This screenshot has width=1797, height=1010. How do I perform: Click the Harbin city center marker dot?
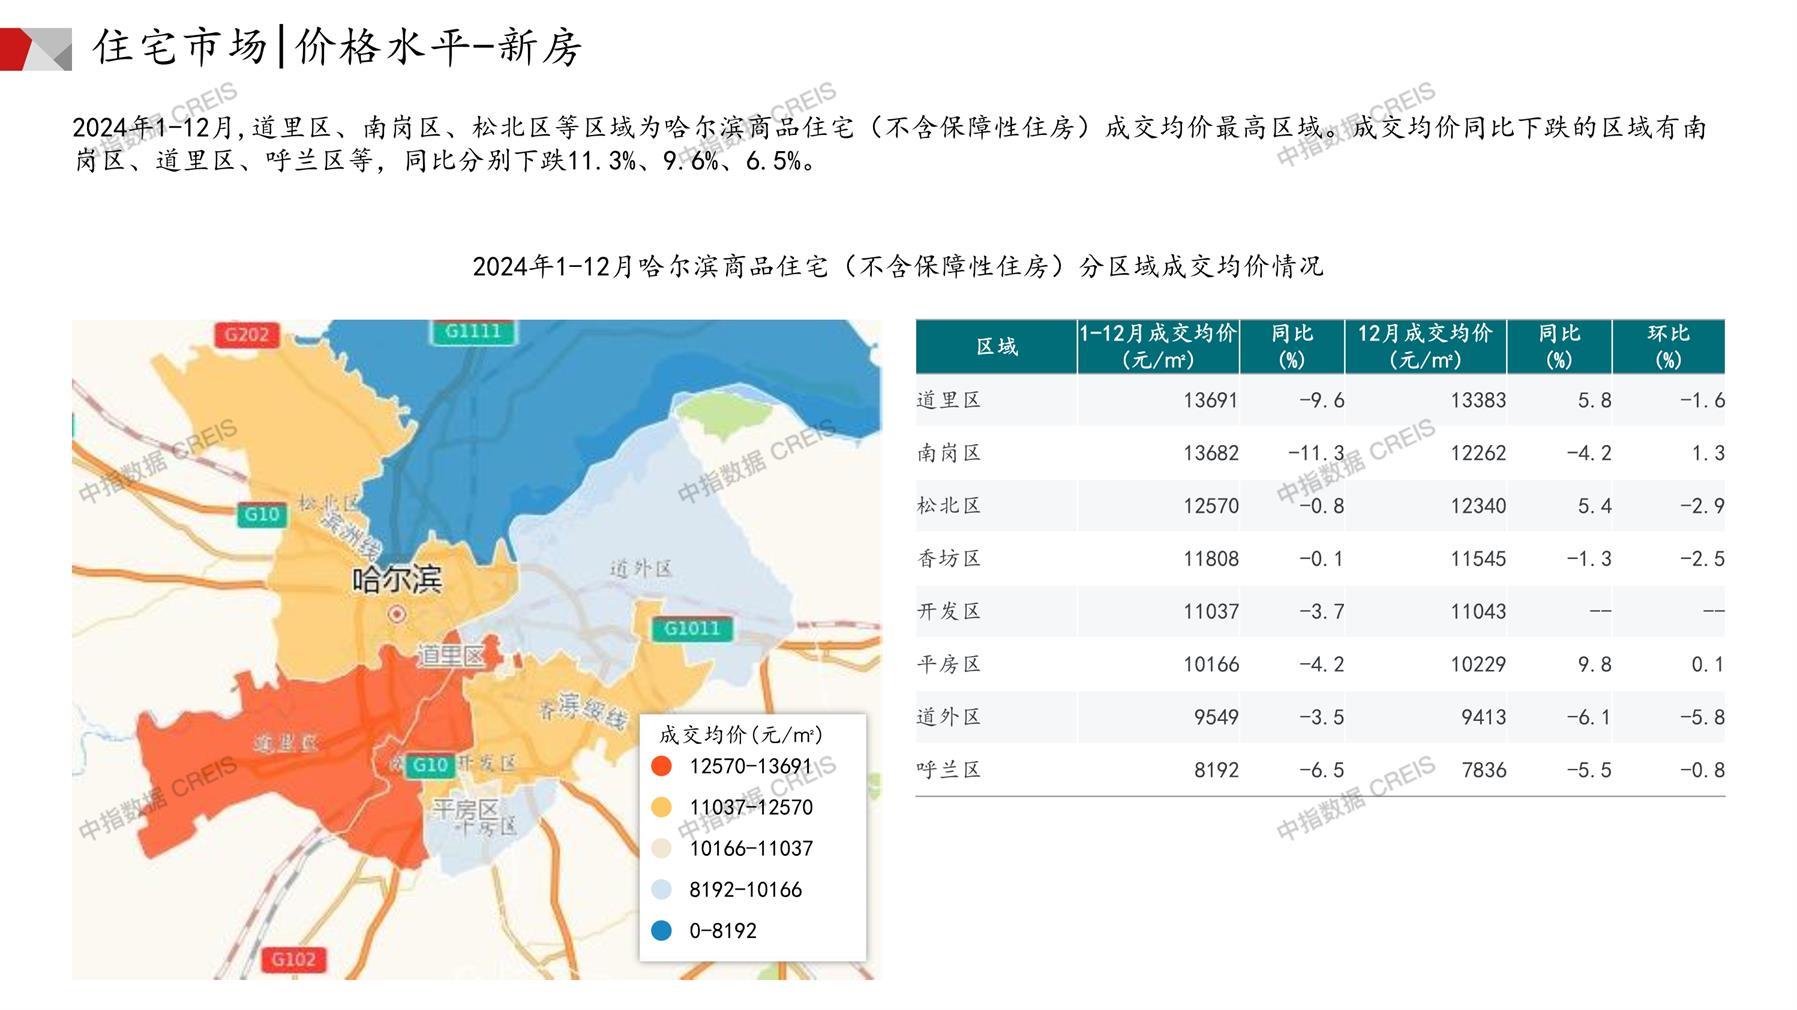pos(397,614)
